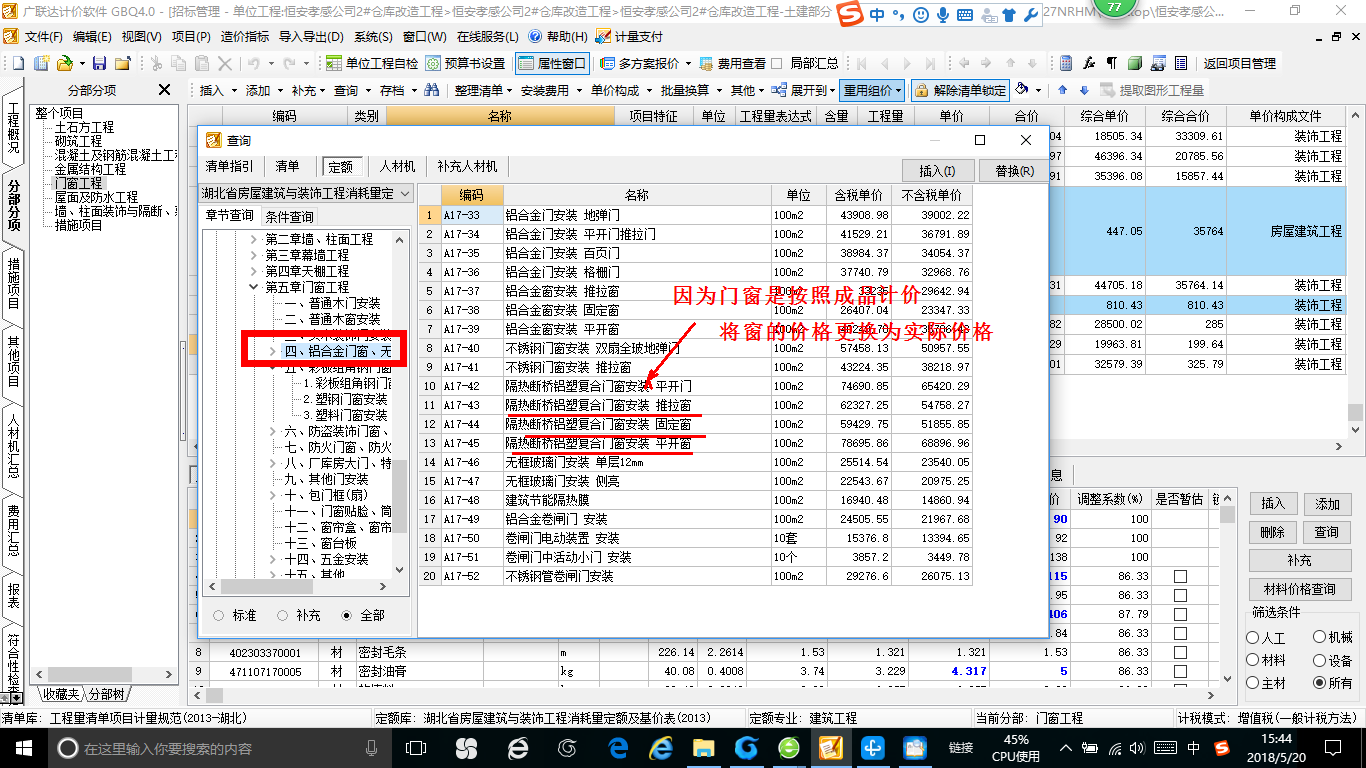This screenshot has width=1366, height=768.
Task: Click the 材料价格查询 button
Action: click(x=1299, y=589)
